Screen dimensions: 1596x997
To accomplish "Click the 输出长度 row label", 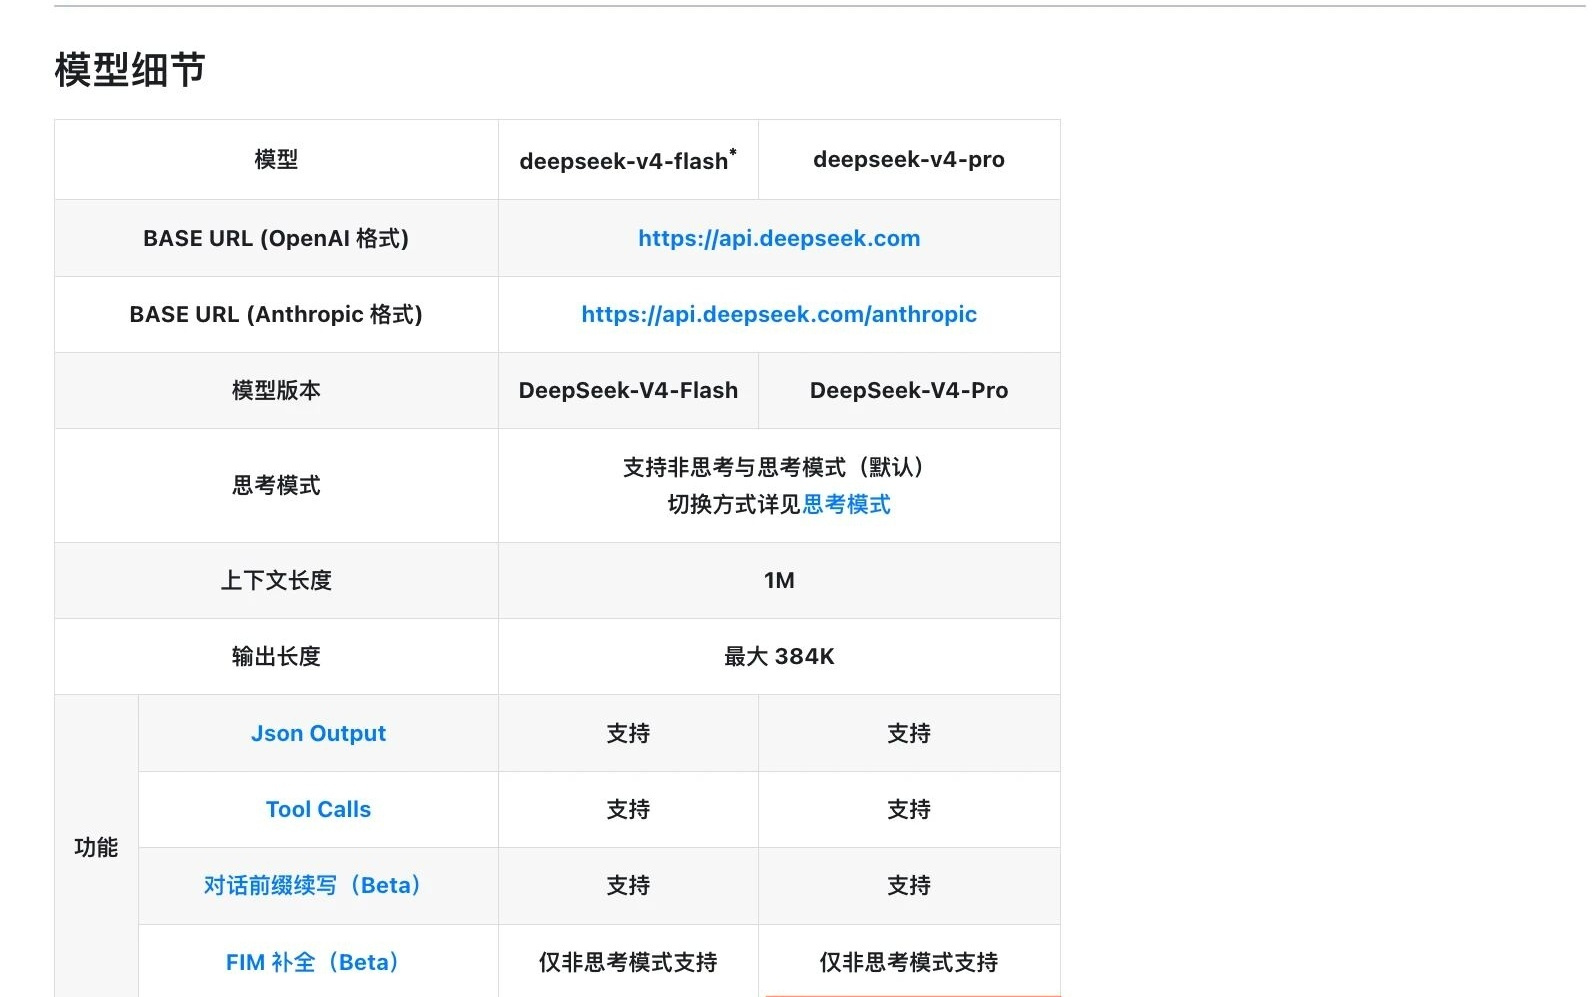I will [276, 657].
